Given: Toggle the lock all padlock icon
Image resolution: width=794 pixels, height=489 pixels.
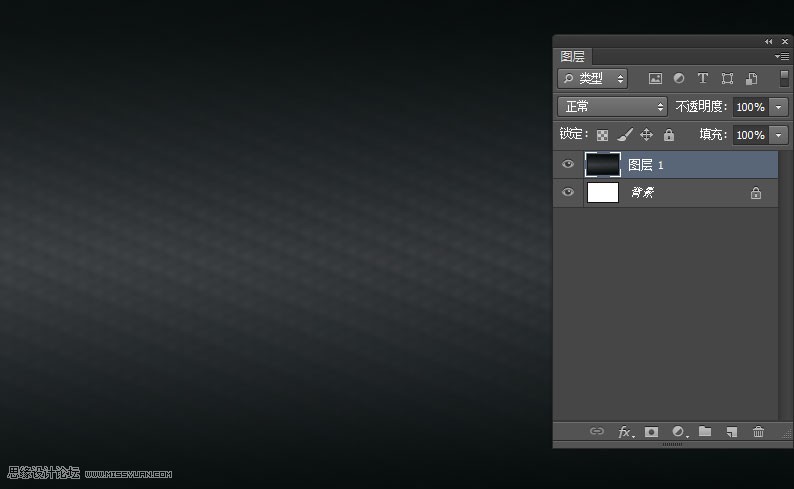Looking at the screenshot, I should 669,135.
